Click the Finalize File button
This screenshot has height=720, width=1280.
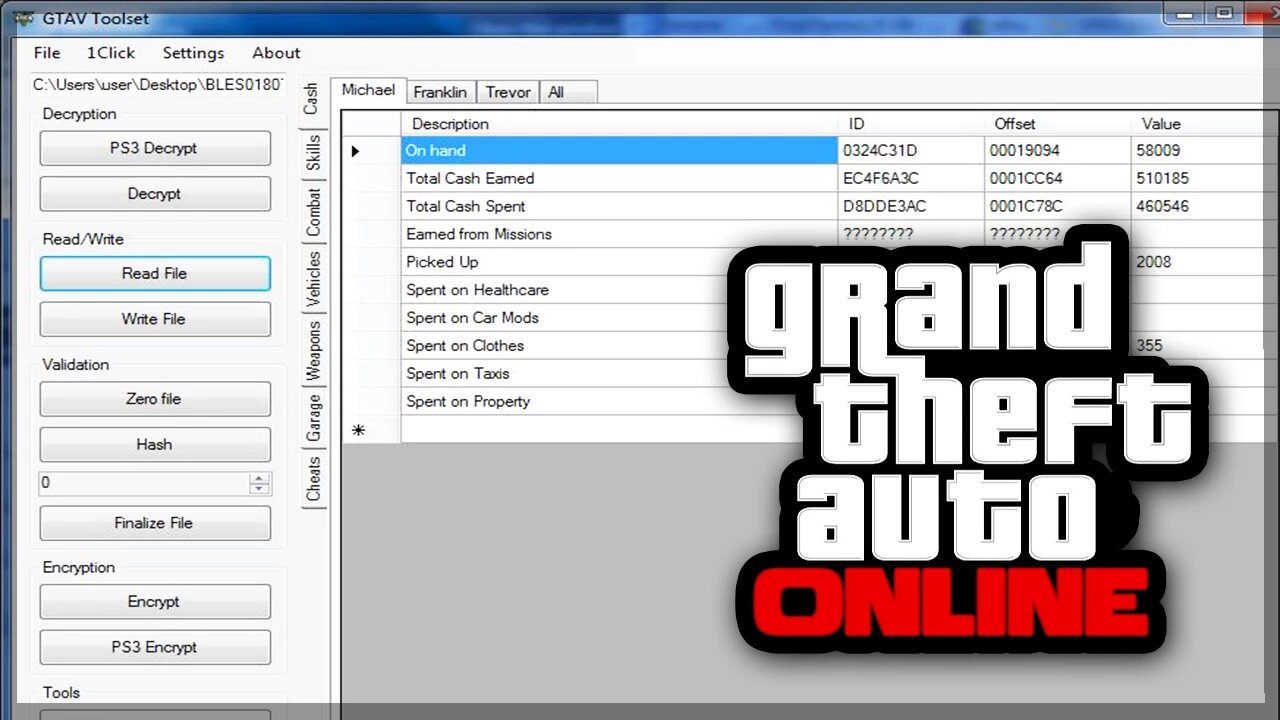click(155, 523)
